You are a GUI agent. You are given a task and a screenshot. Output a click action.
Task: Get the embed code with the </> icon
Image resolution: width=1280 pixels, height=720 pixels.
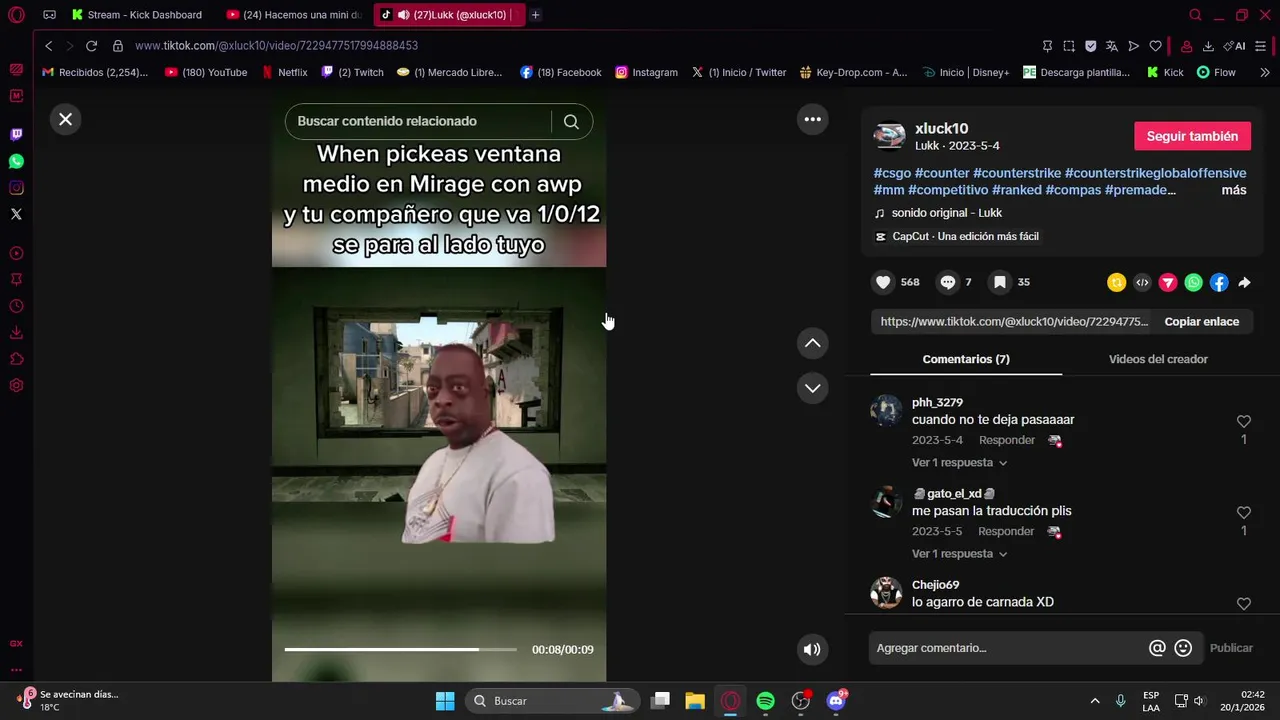click(1142, 283)
